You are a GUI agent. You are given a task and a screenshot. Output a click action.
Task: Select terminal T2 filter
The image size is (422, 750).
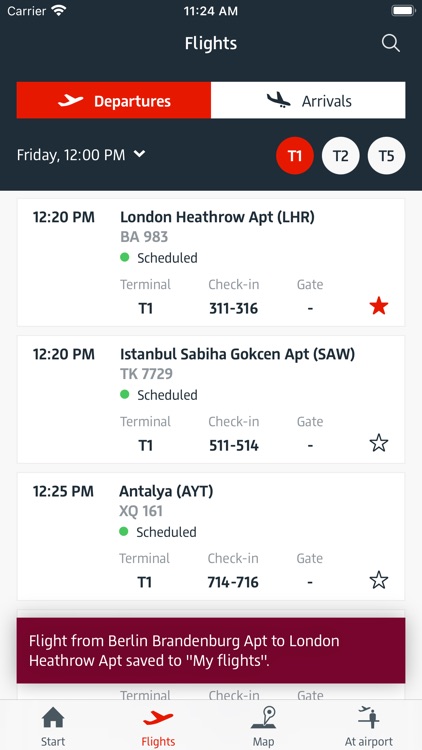click(x=340, y=156)
